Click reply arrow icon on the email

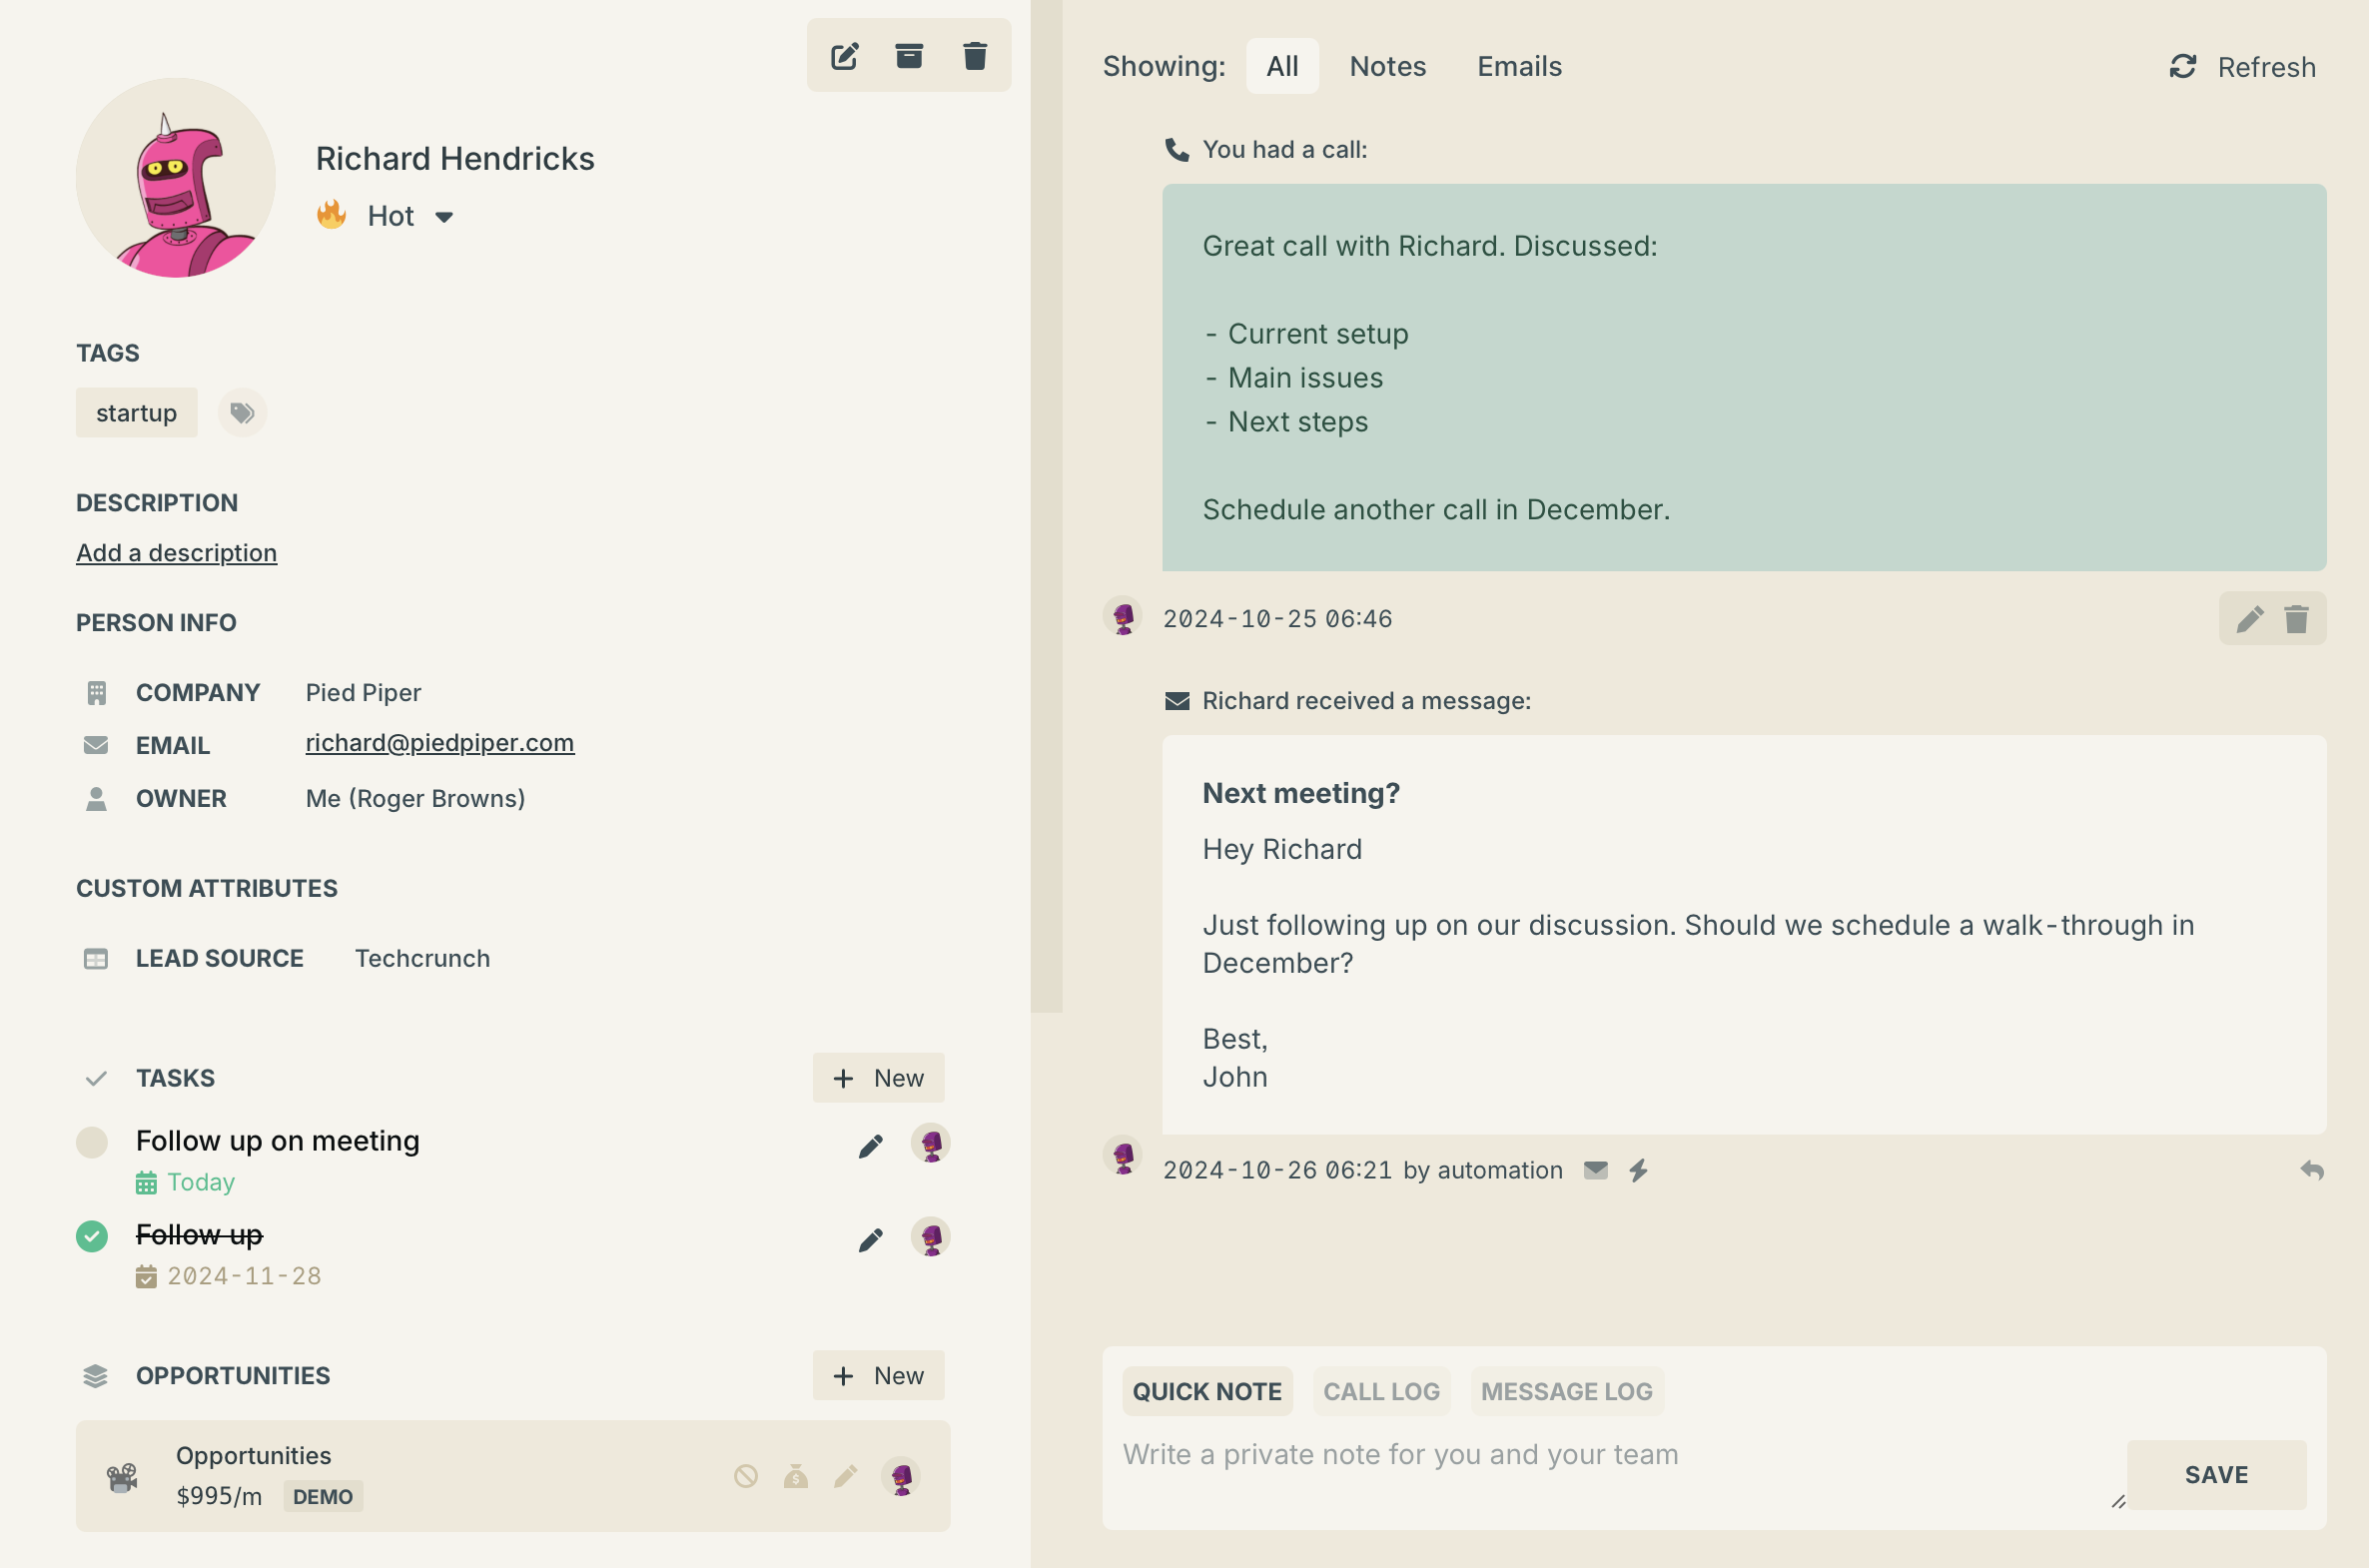[x=2311, y=1170]
